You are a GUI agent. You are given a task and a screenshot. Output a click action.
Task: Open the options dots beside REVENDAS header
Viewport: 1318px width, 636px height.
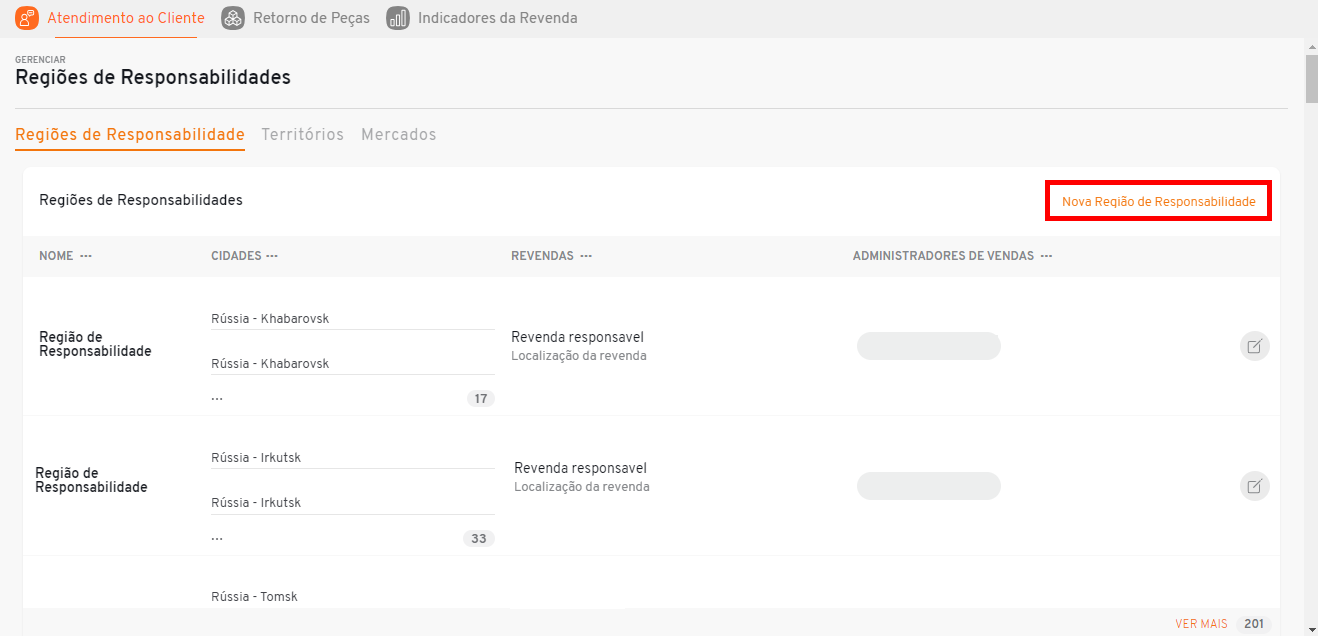(x=586, y=256)
